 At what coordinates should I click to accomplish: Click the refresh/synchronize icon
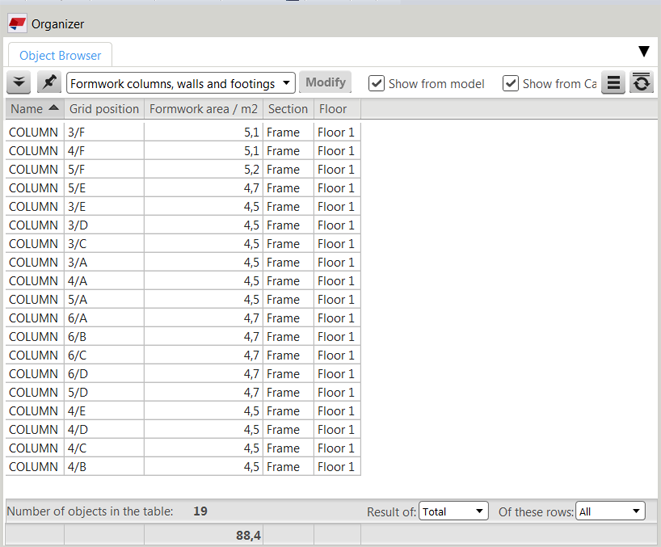[642, 84]
